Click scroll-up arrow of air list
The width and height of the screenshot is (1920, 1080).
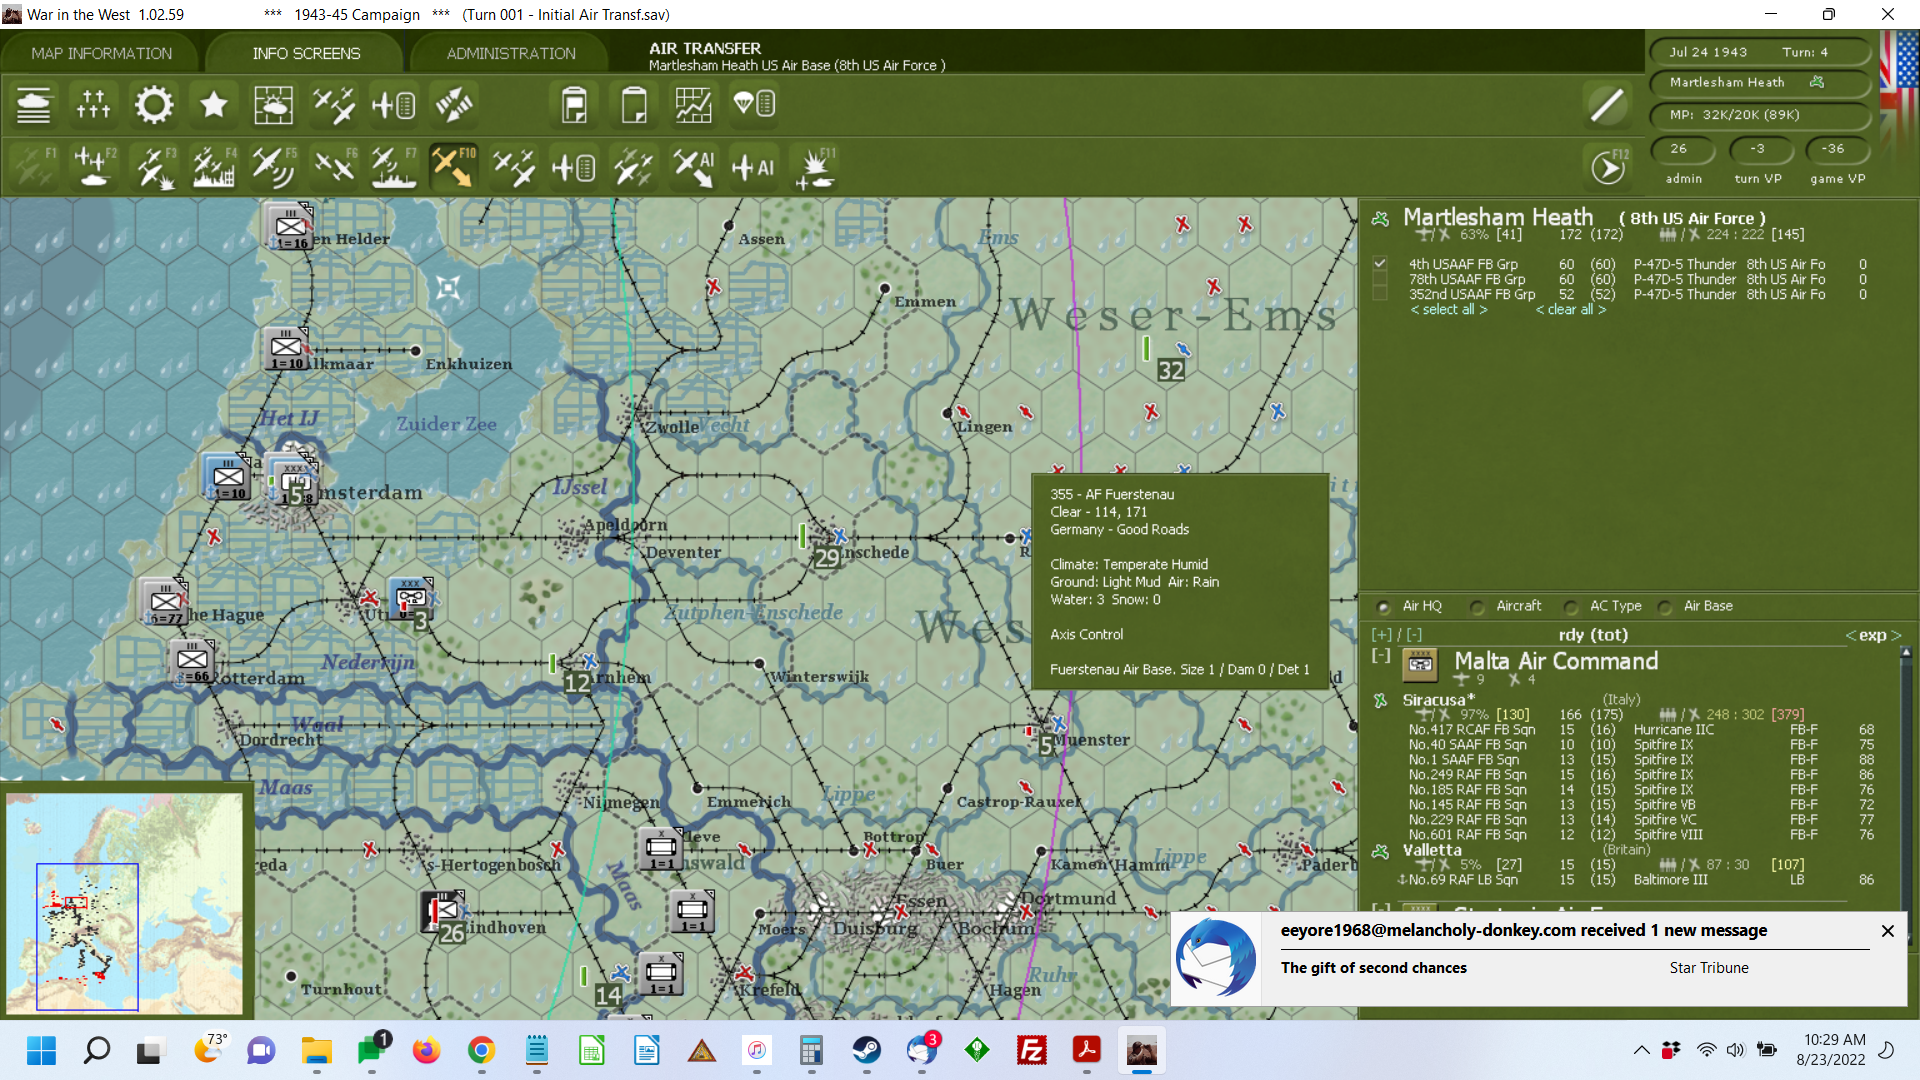coord(1906,652)
